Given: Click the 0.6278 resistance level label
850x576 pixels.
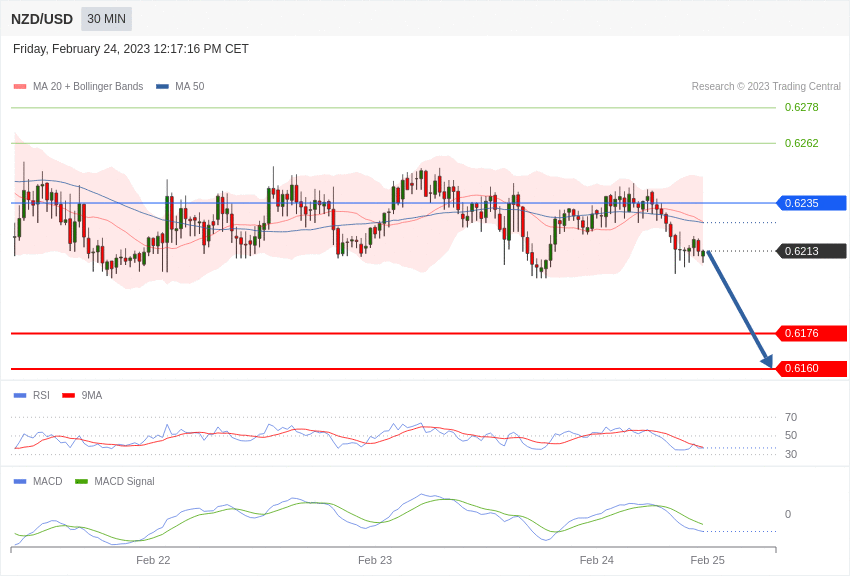Looking at the screenshot, I should coord(801,107).
